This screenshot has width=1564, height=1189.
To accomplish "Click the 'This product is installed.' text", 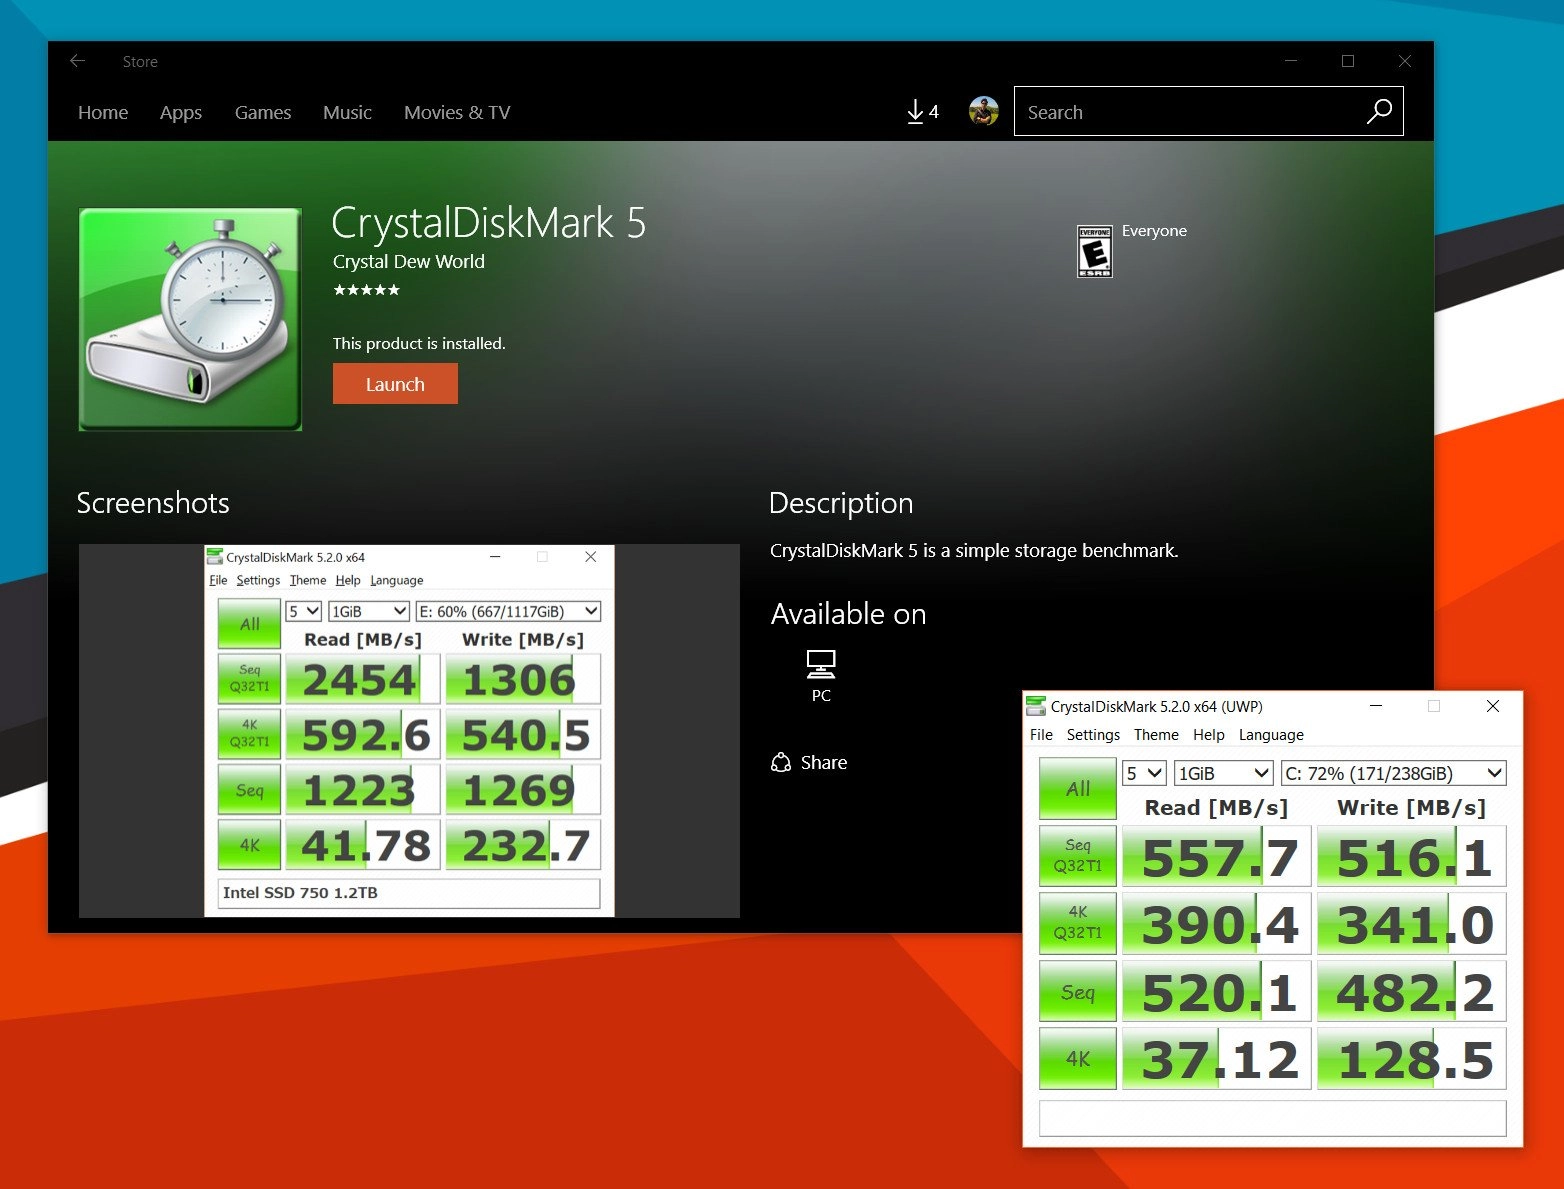I will click(x=419, y=343).
